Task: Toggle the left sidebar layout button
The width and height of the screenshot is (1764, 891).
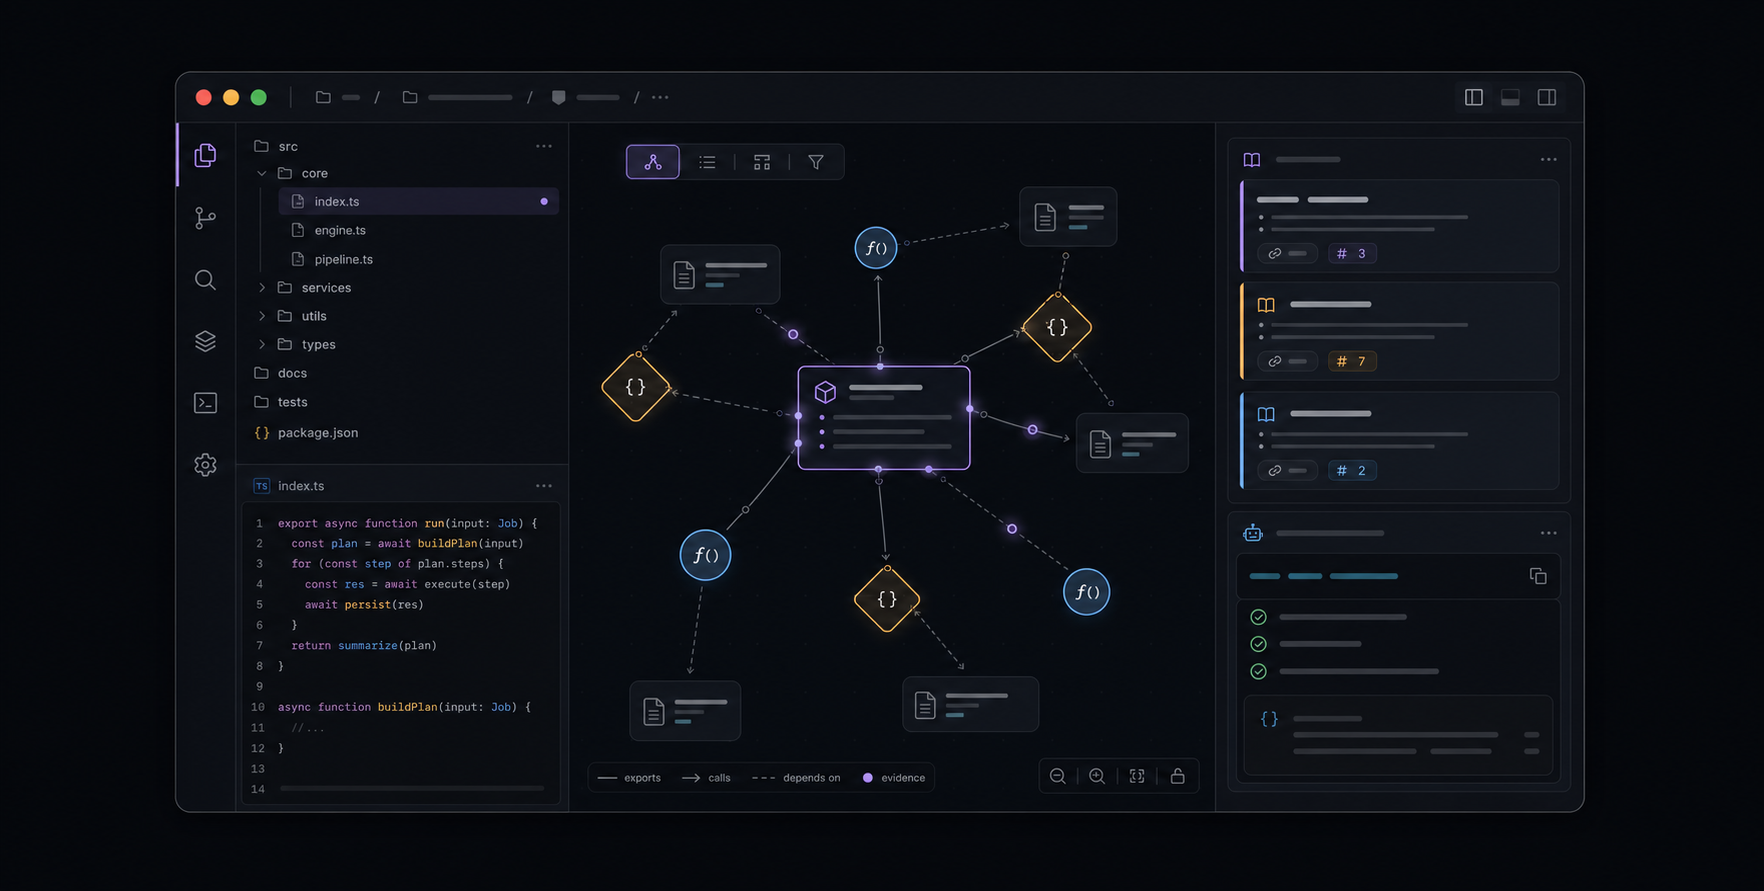Action: click(x=1474, y=97)
